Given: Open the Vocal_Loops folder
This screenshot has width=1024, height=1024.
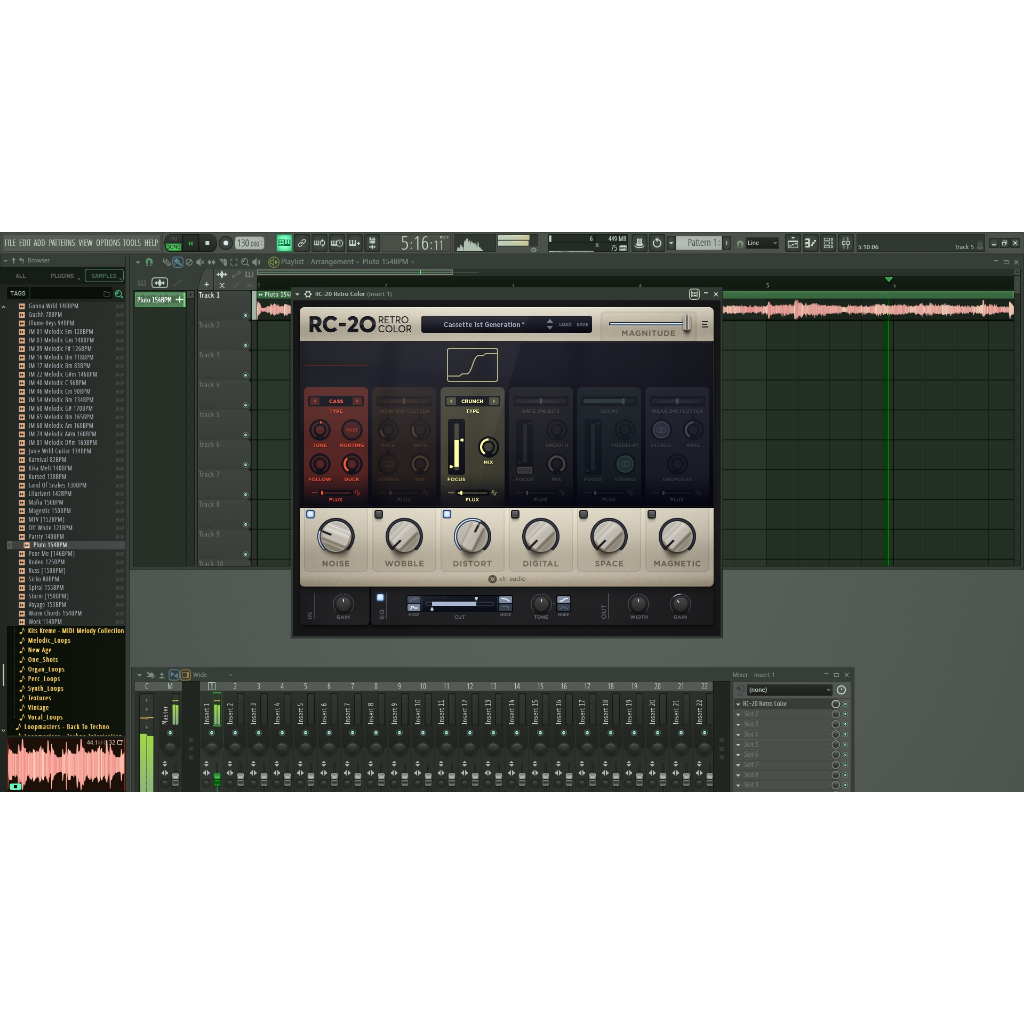Looking at the screenshot, I should (46, 717).
